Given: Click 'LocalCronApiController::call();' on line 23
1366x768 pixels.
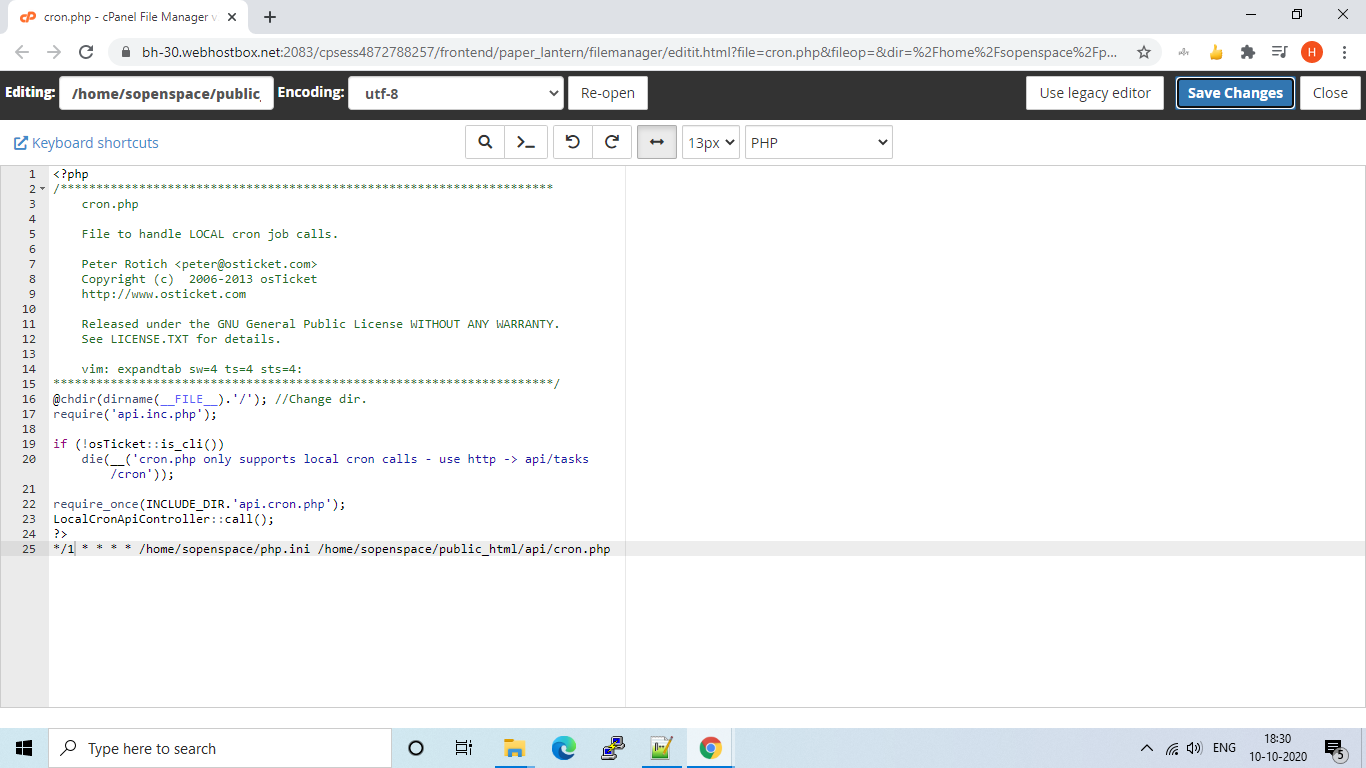Looking at the screenshot, I should click(x=163, y=519).
